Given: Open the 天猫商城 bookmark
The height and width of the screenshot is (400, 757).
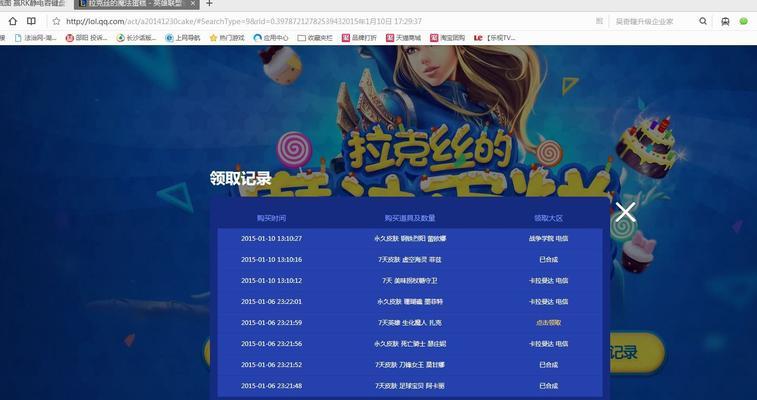Looking at the screenshot, I should click(403, 38).
